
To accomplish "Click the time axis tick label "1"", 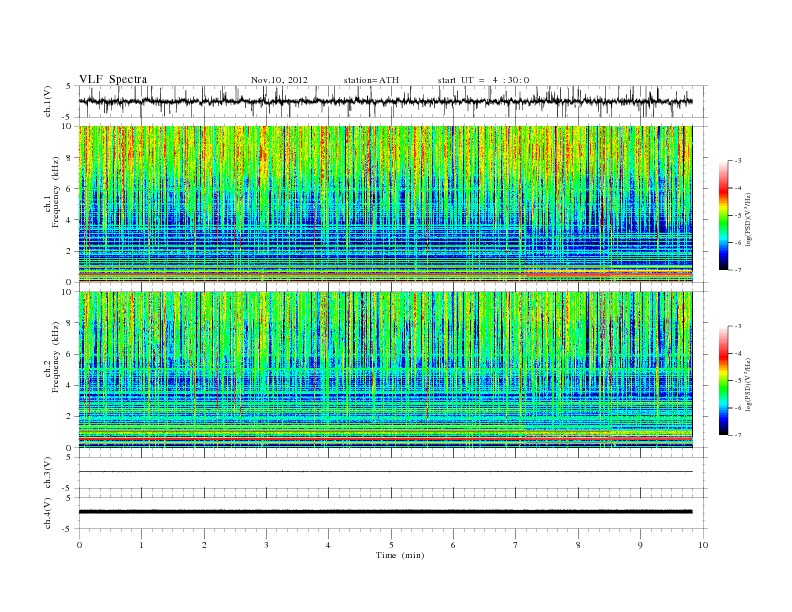I will tap(141, 545).
